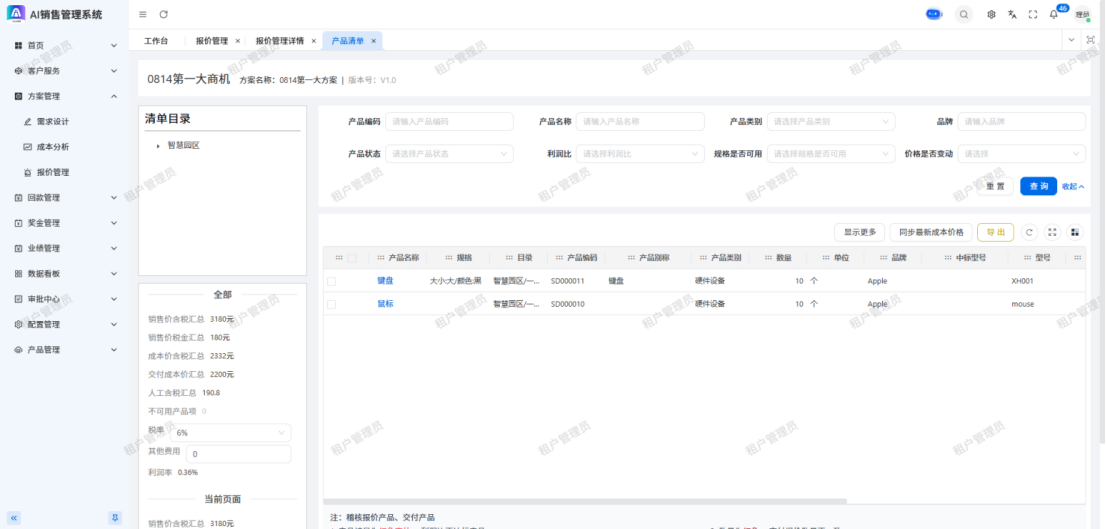This screenshot has width=1106, height=529.
Task: Check the checkbox for the 鼠标 row
Action: [x=331, y=304]
